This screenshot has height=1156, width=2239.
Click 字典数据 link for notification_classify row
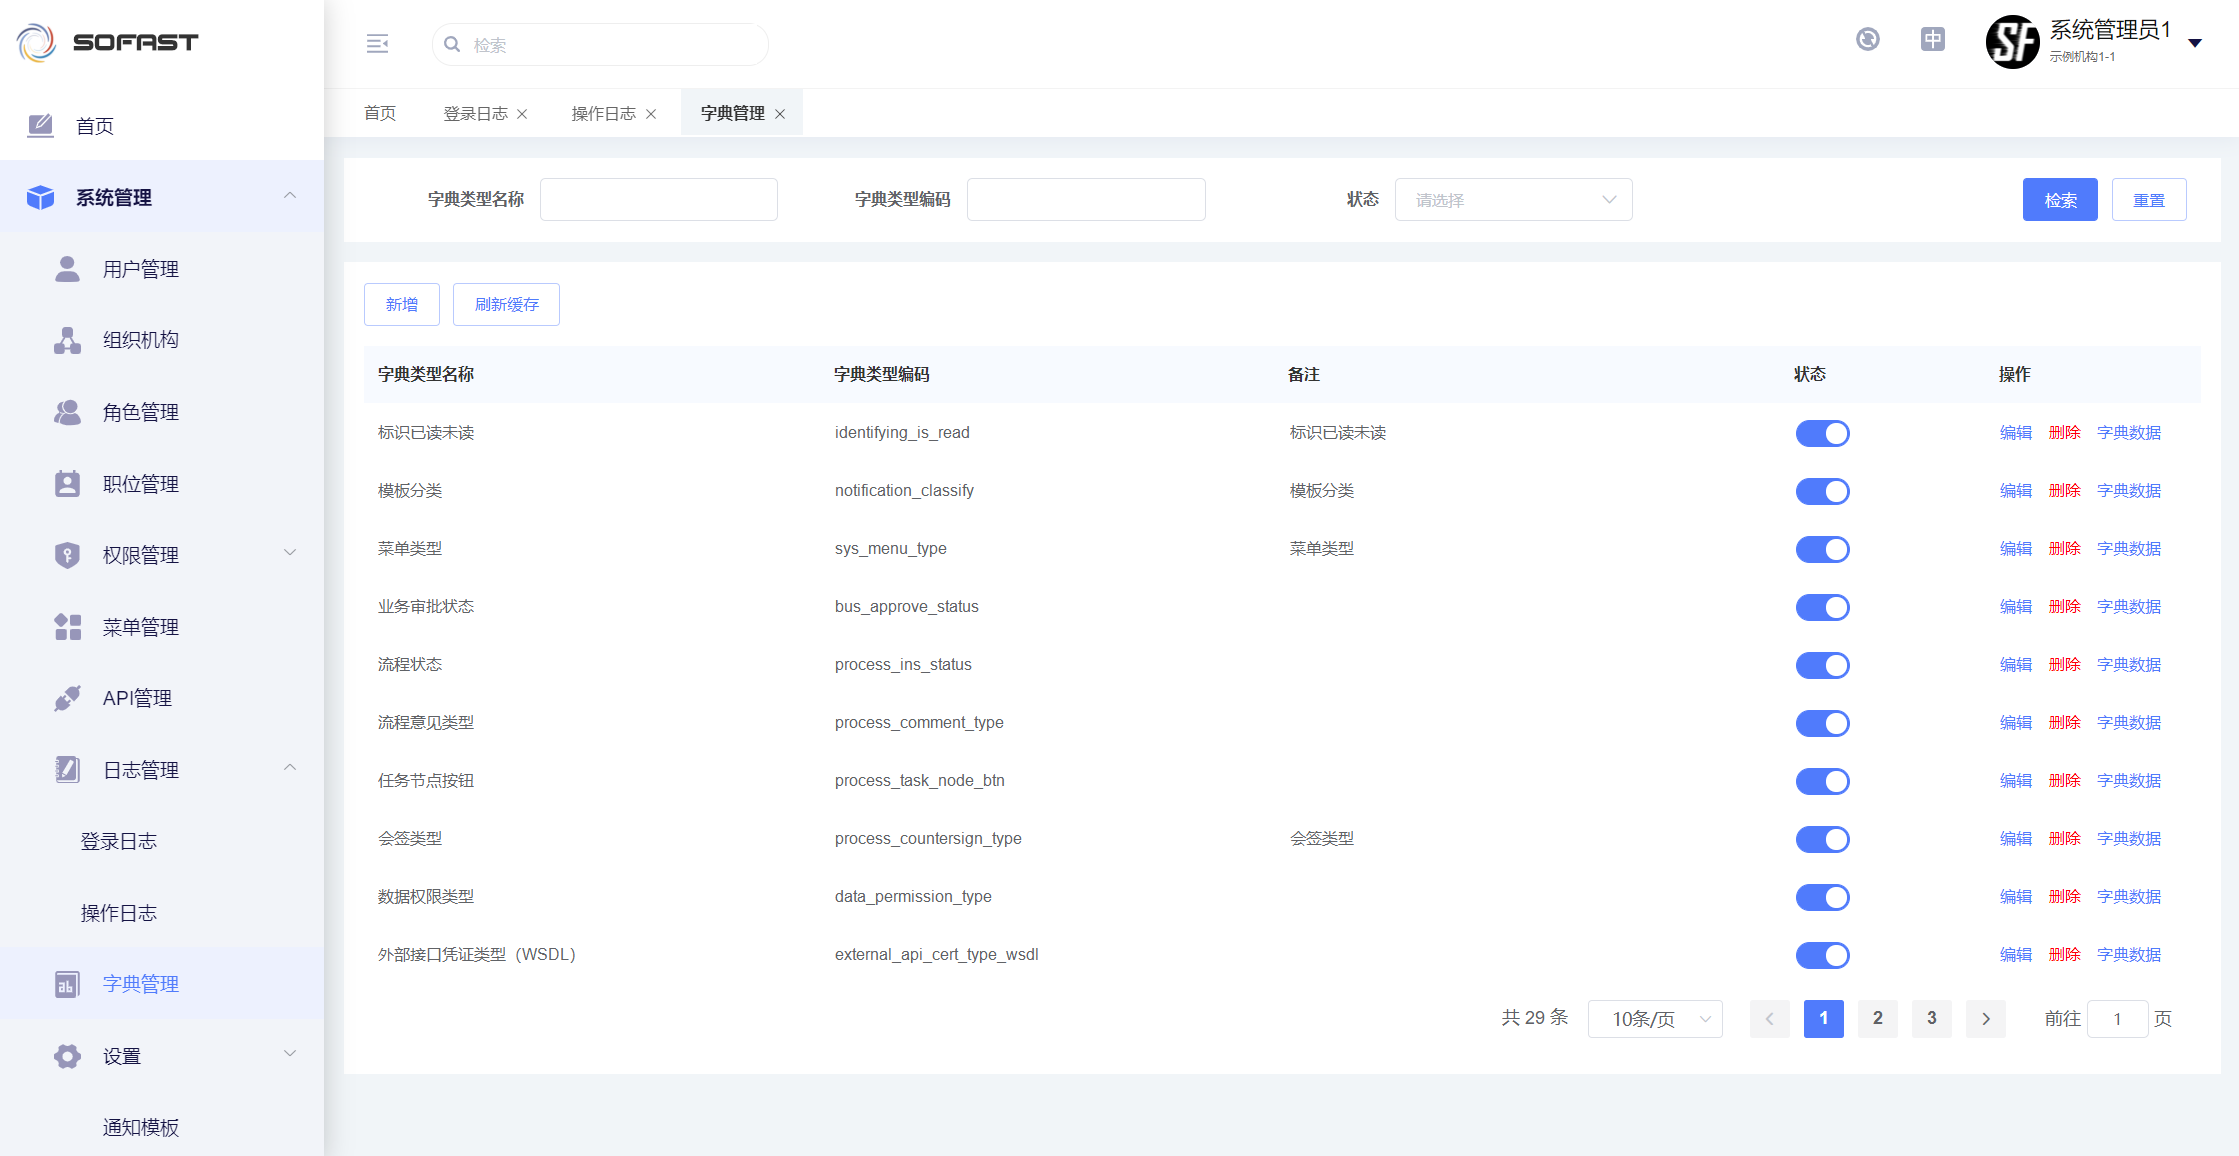(x=2129, y=491)
